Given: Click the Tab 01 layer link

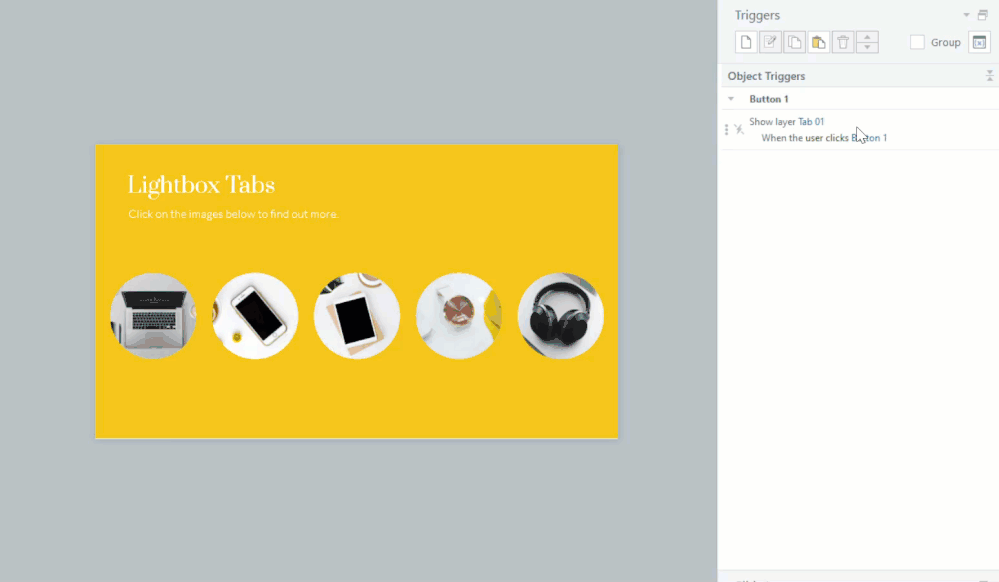Looking at the screenshot, I should 811,121.
